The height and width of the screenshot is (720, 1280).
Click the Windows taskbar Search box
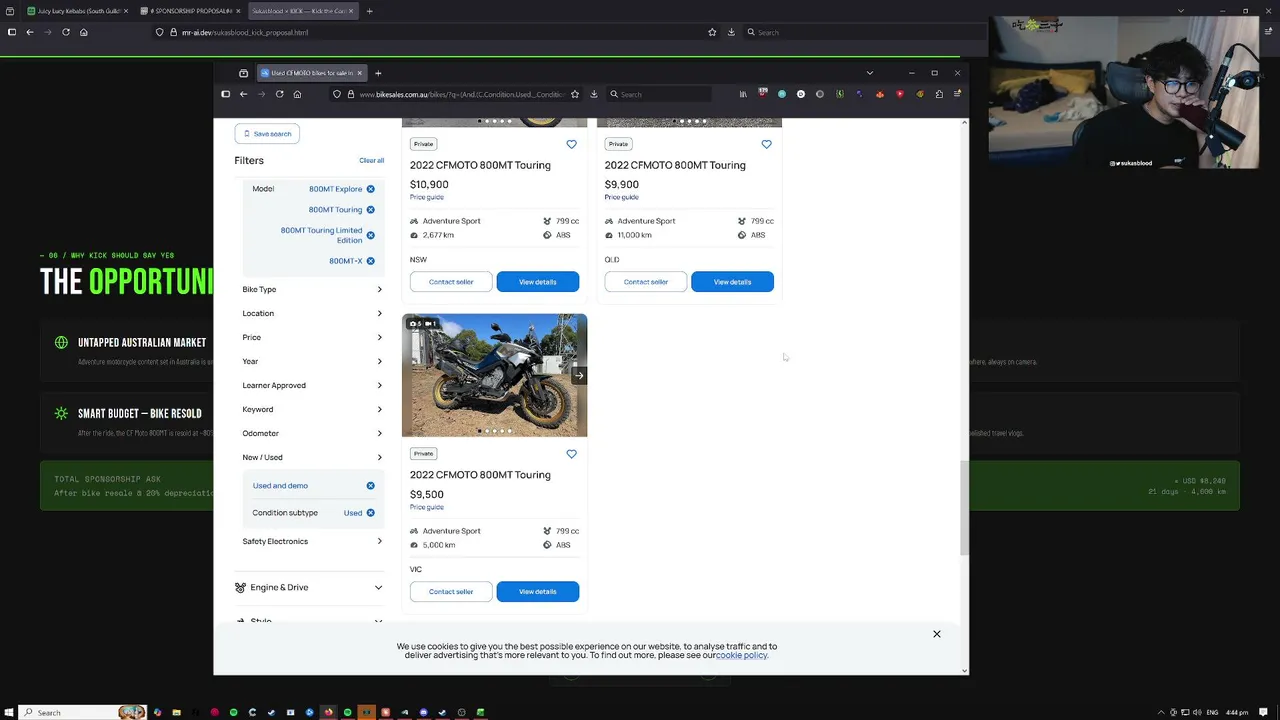click(84, 712)
